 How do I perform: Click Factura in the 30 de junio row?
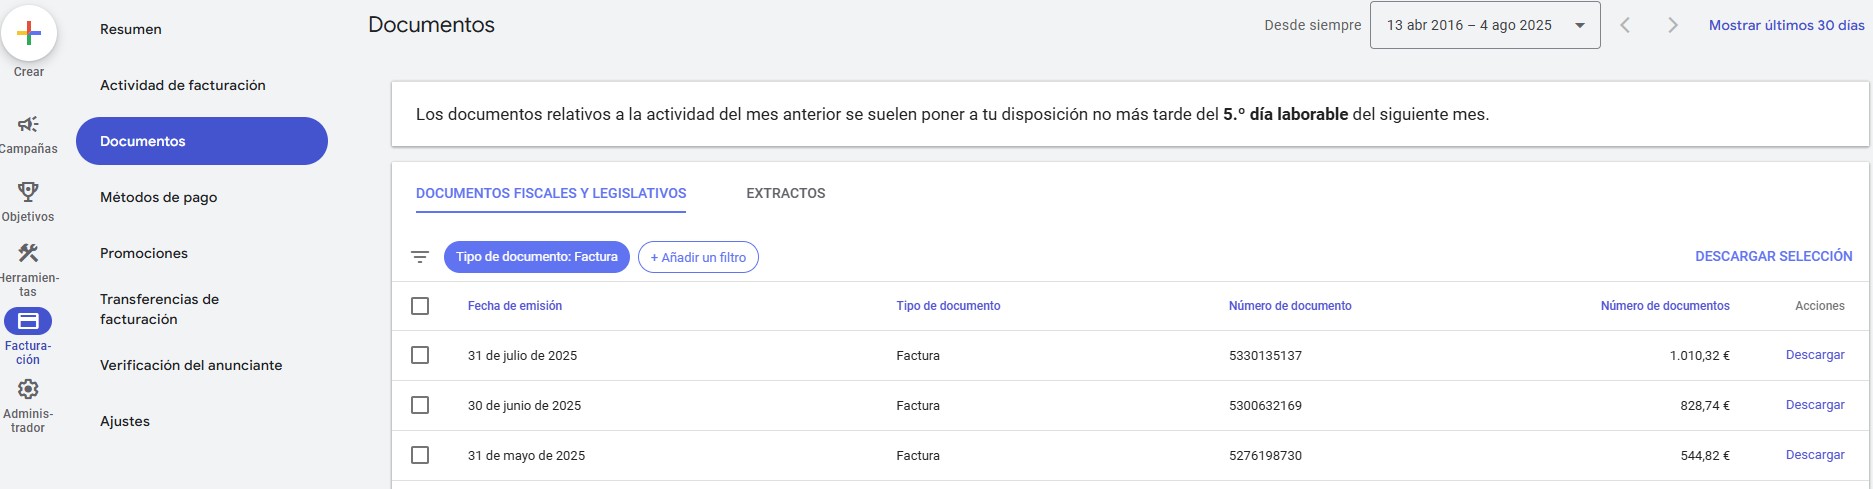click(x=918, y=405)
